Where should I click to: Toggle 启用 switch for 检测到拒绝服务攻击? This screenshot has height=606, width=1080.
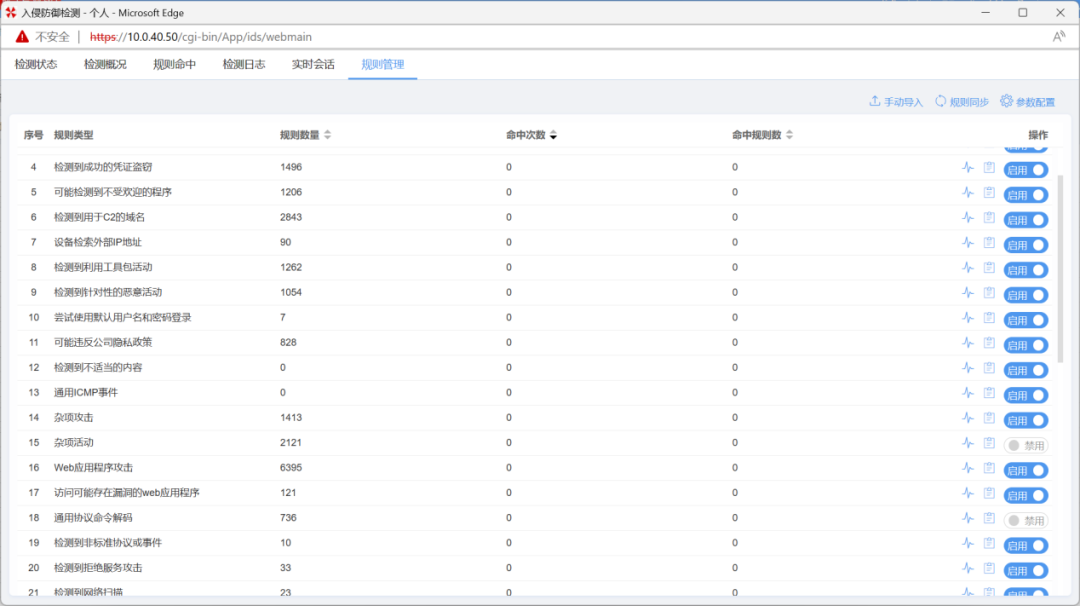pyautogui.click(x=1026, y=571)
